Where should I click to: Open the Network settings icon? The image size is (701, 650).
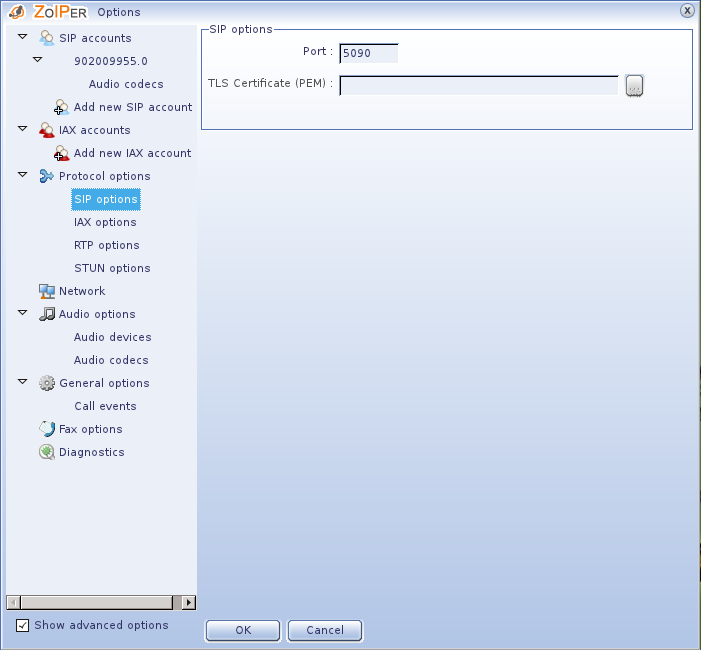(47, 291)
